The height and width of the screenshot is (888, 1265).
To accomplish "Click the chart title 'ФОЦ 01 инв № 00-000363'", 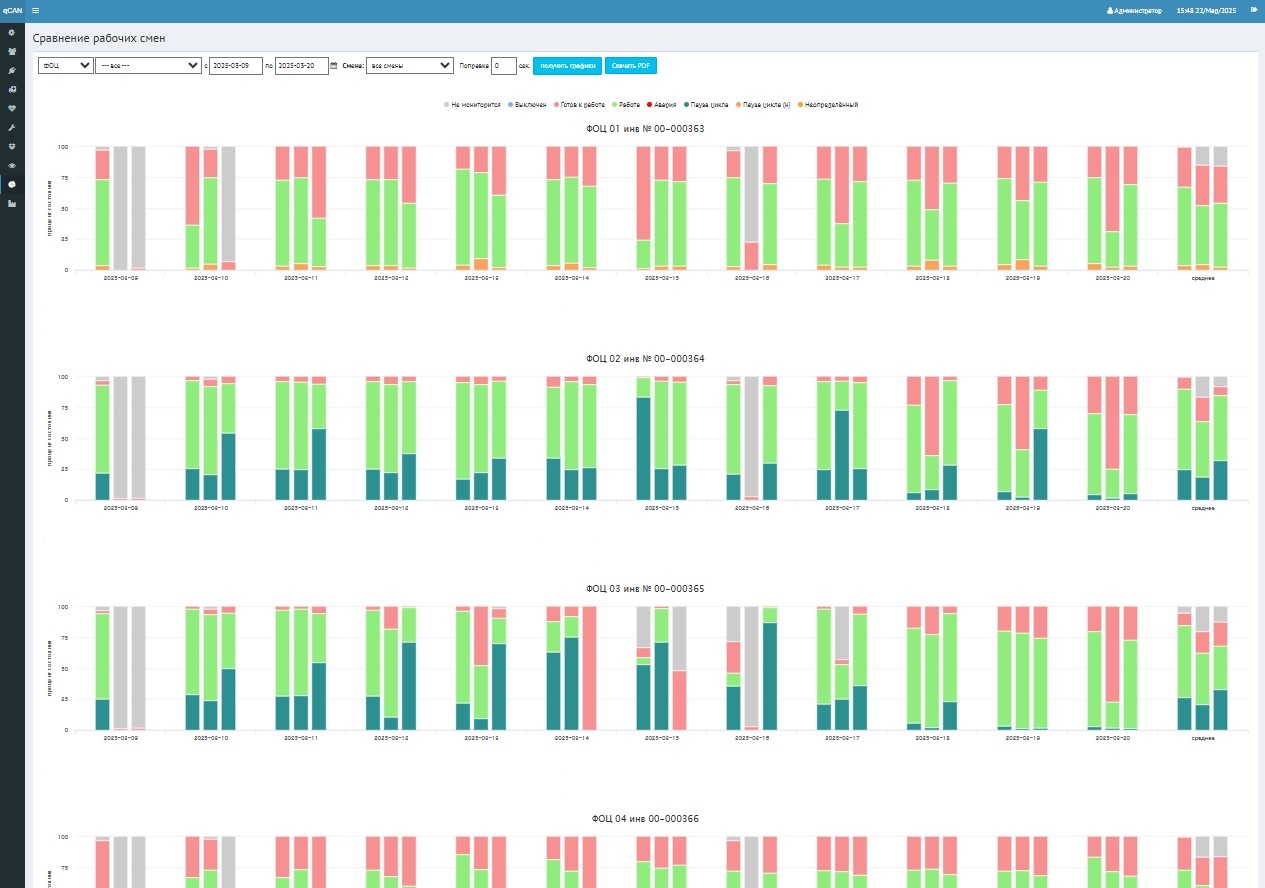I will (646, 129).
